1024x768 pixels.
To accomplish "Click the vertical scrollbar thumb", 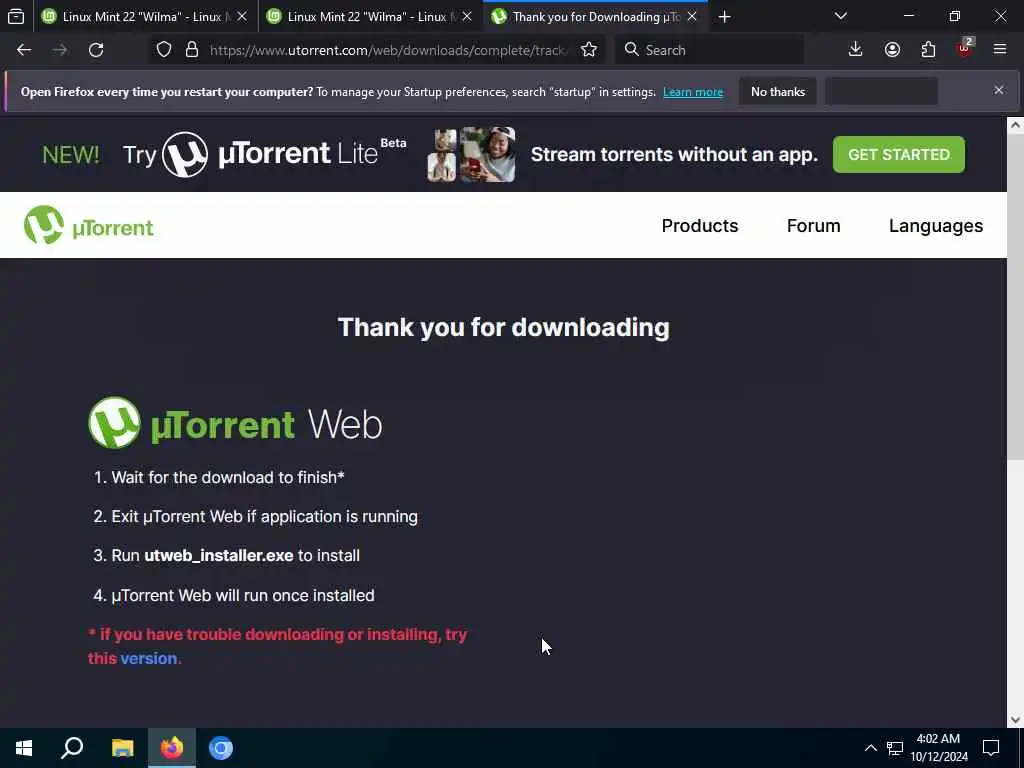I will click(1015, 297).
